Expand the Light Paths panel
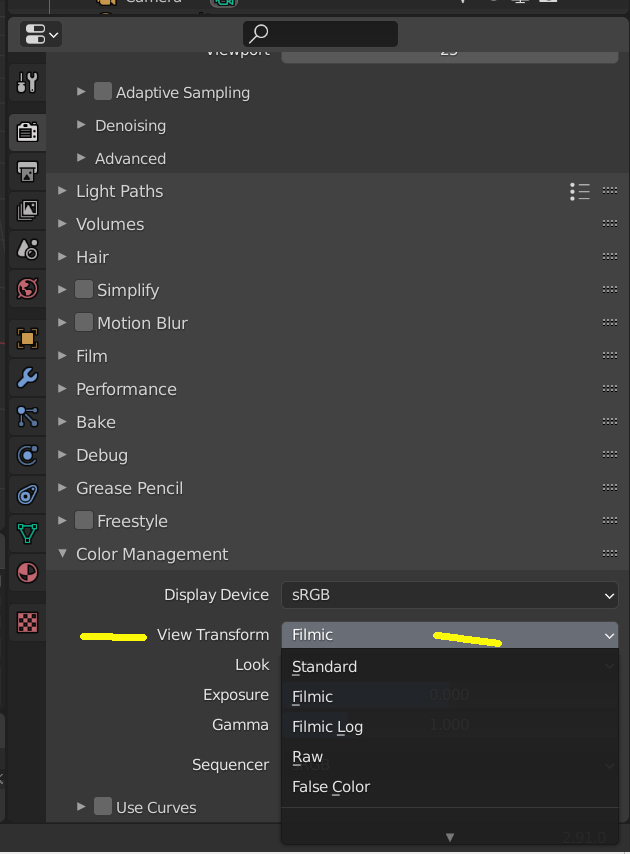Image resolution: width=630 pixels, height=854 pixels. [x=119, y=191]
